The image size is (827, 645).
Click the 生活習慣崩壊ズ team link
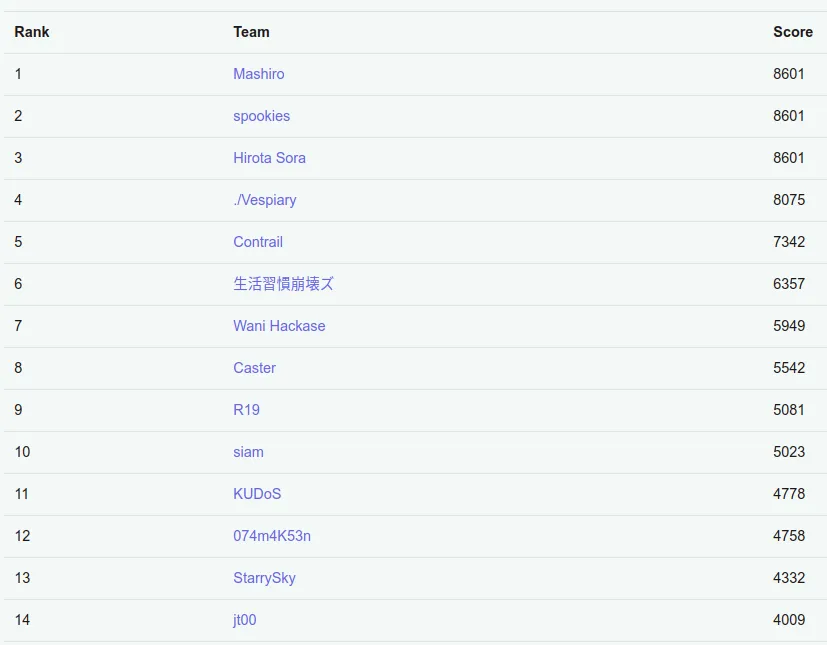283,284
